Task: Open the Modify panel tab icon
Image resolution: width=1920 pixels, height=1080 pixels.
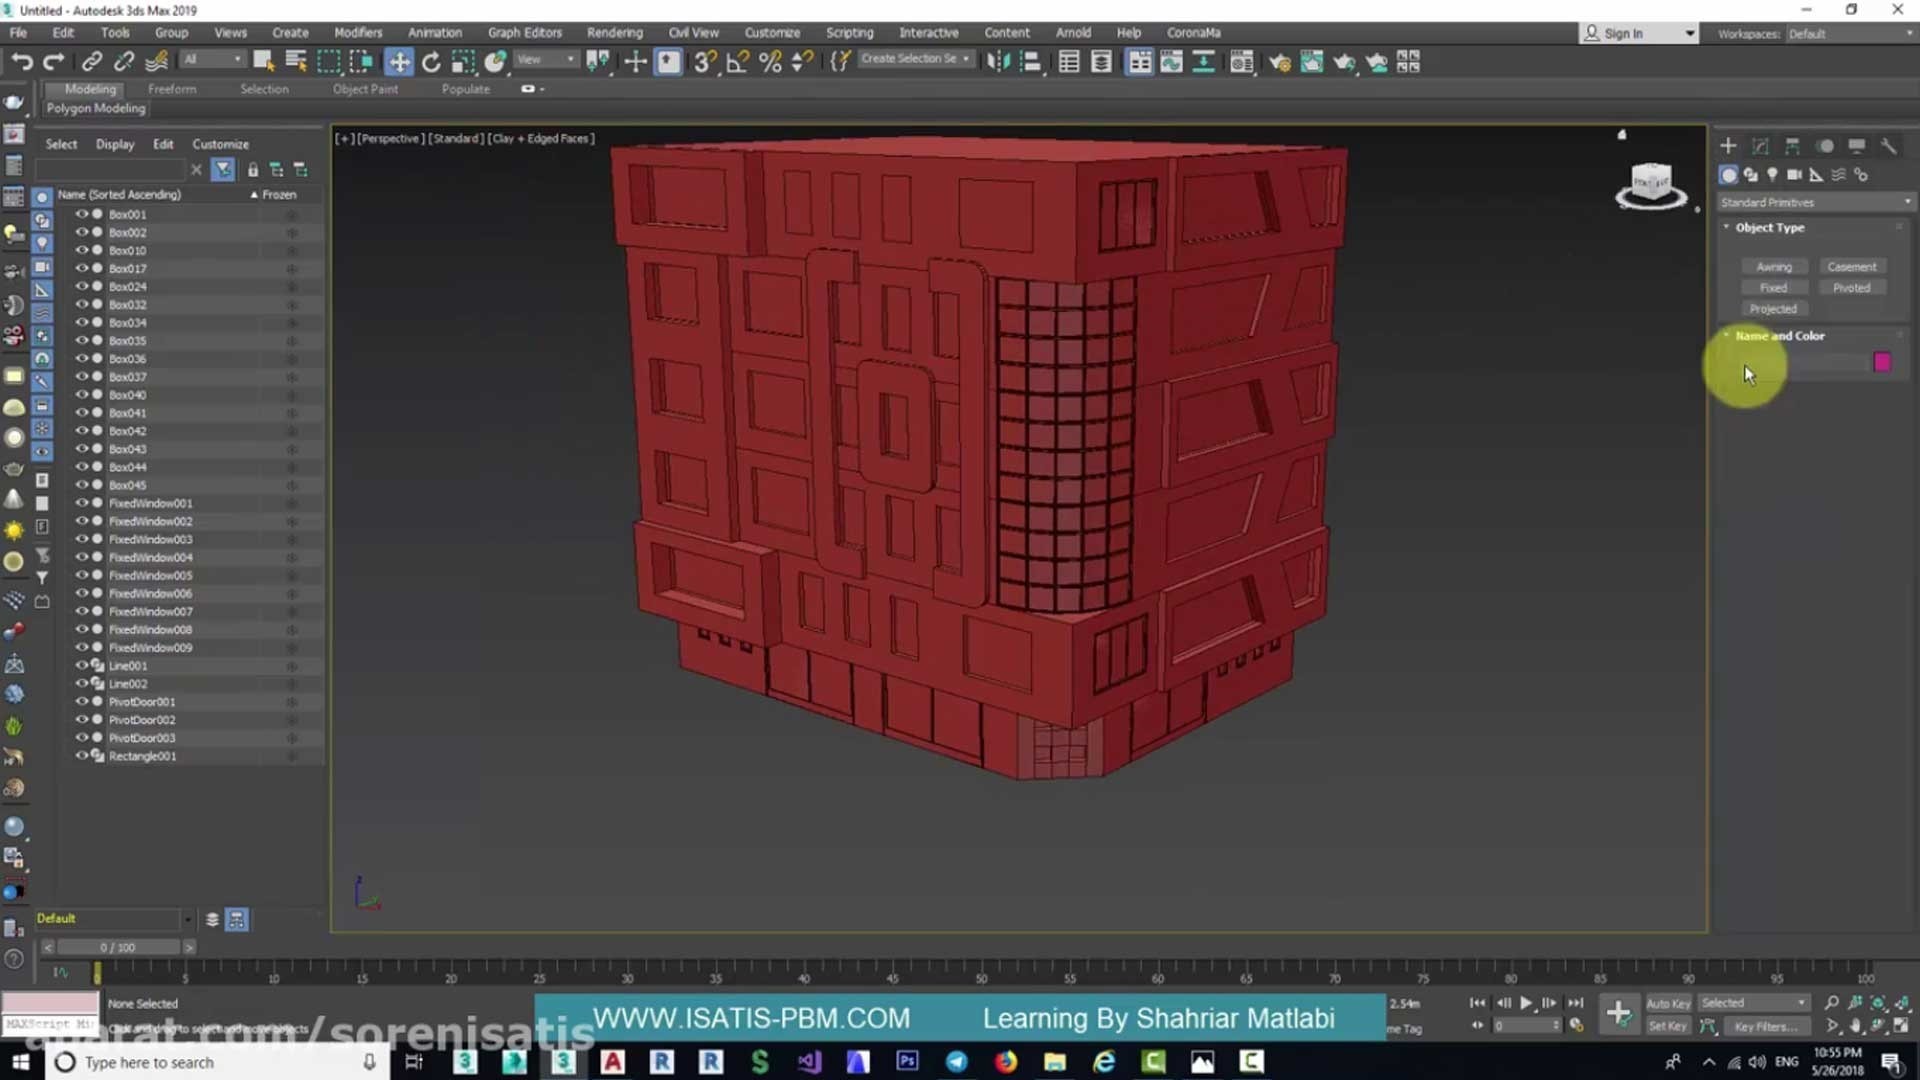Action: point(1760,146)
